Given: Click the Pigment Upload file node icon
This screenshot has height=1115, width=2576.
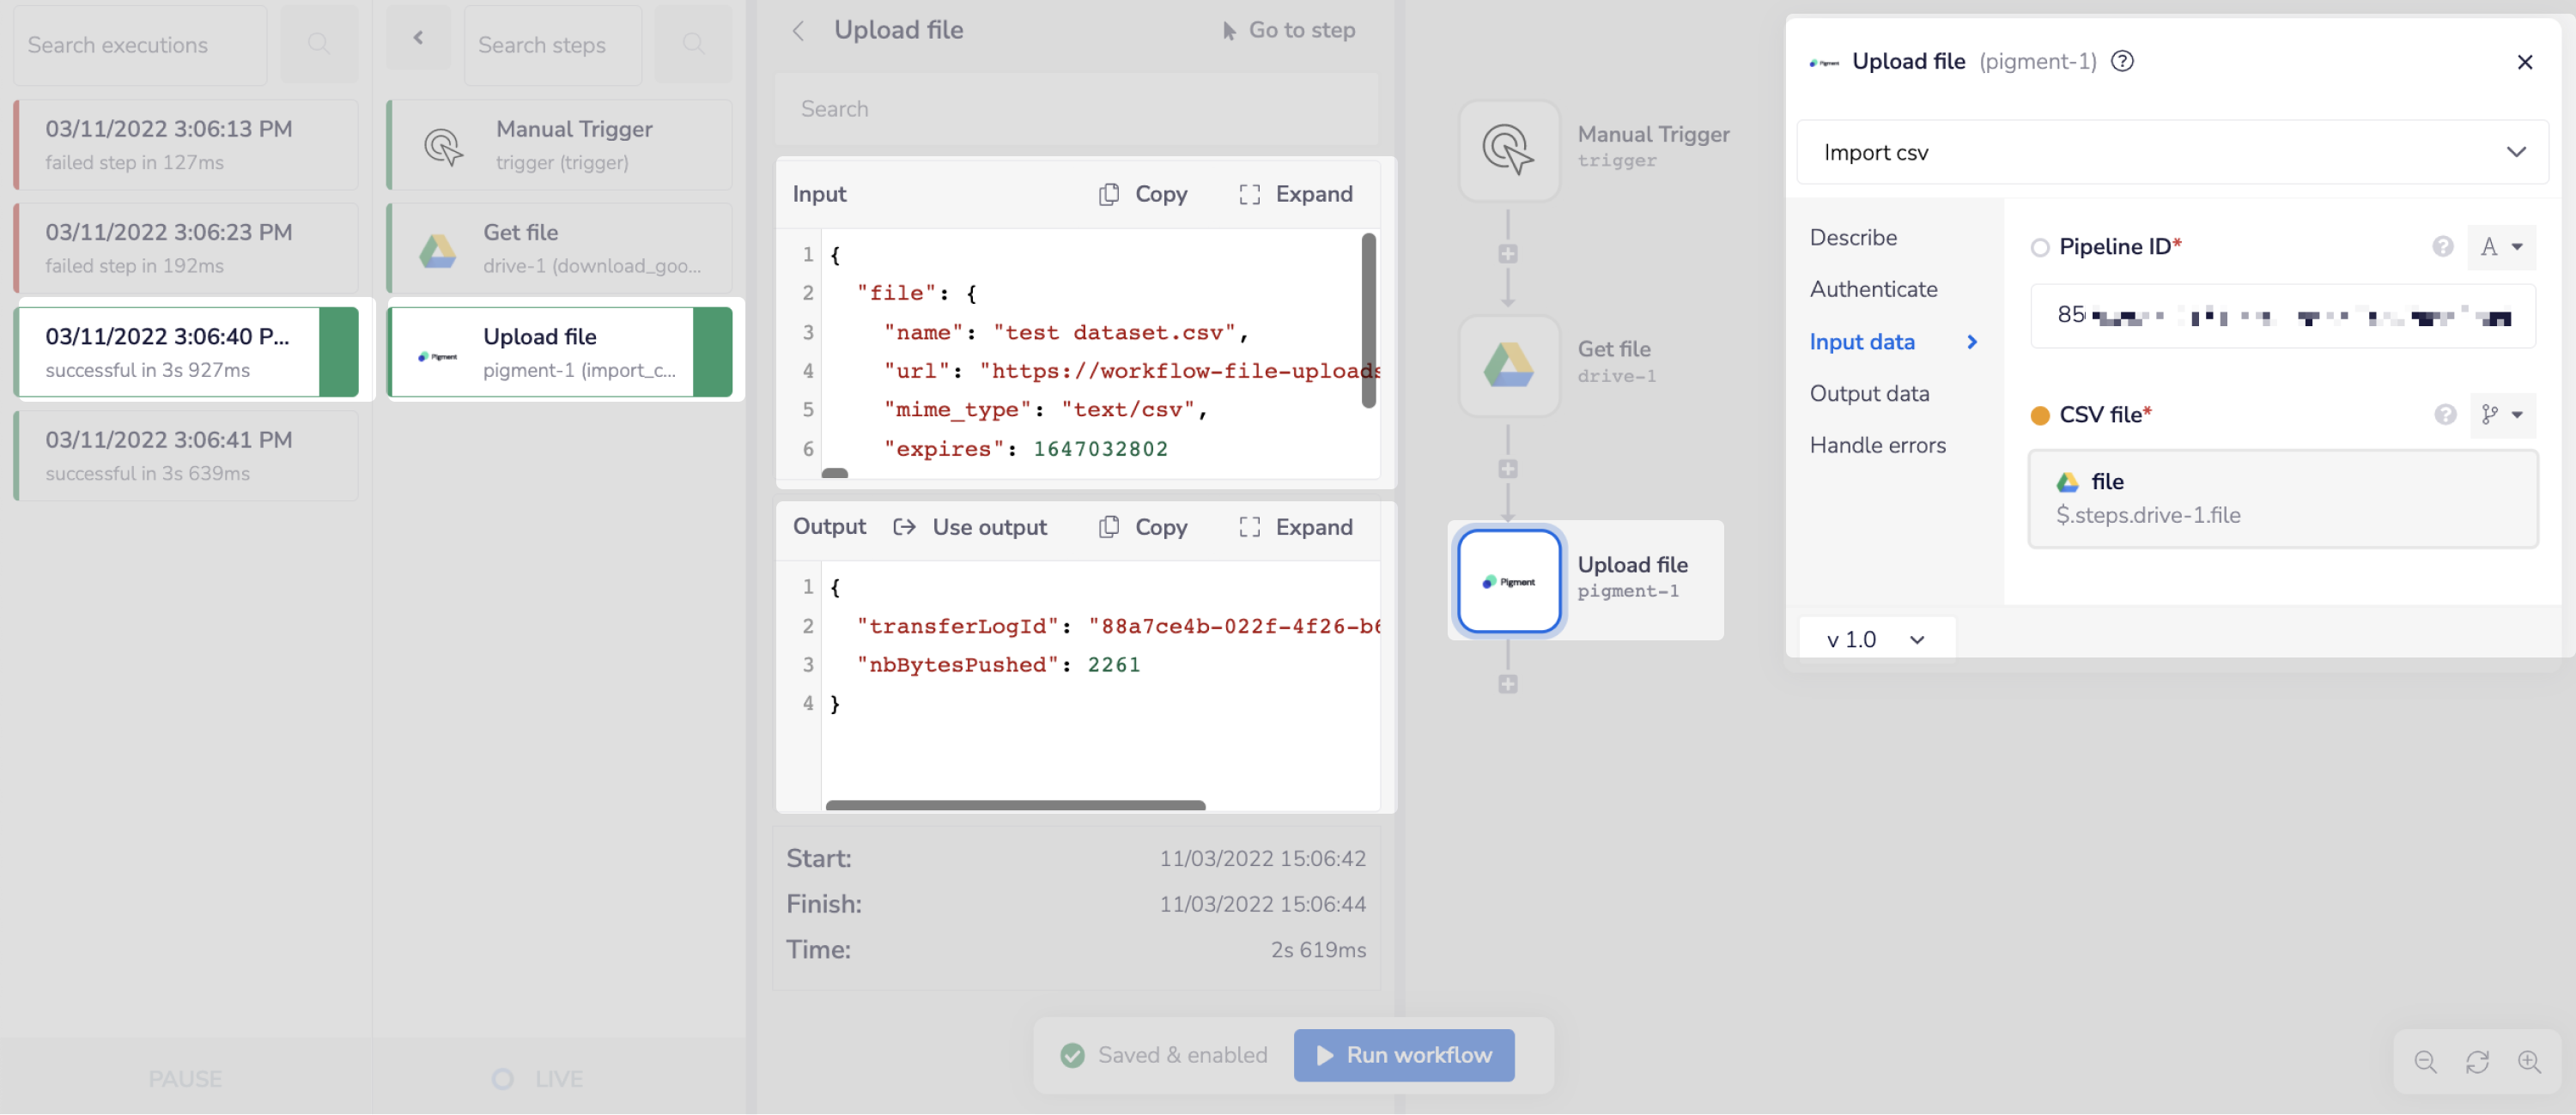Looking at the screenshot, I should [x=1508, y=581].
